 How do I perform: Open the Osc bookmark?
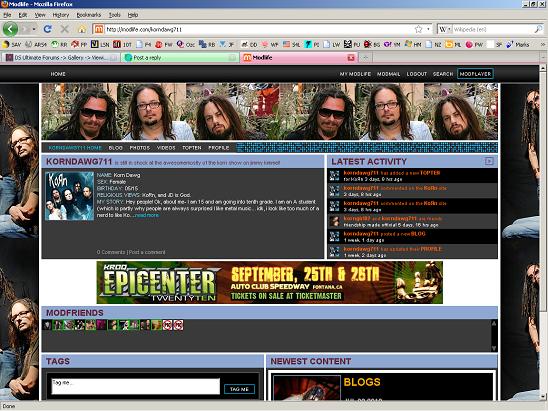pos(186,44)
